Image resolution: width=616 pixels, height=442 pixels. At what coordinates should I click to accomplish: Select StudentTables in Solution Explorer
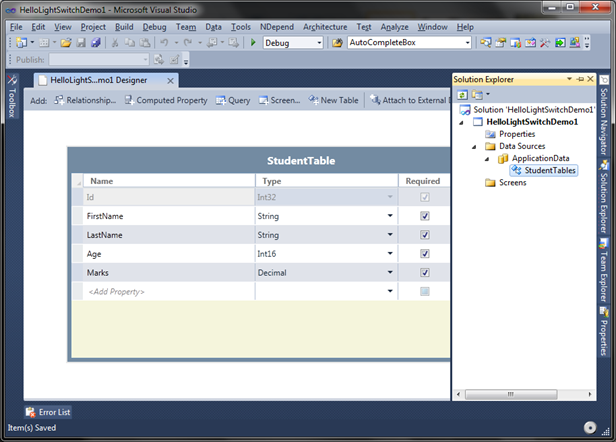pyautogui.click(x=544, y=170)
